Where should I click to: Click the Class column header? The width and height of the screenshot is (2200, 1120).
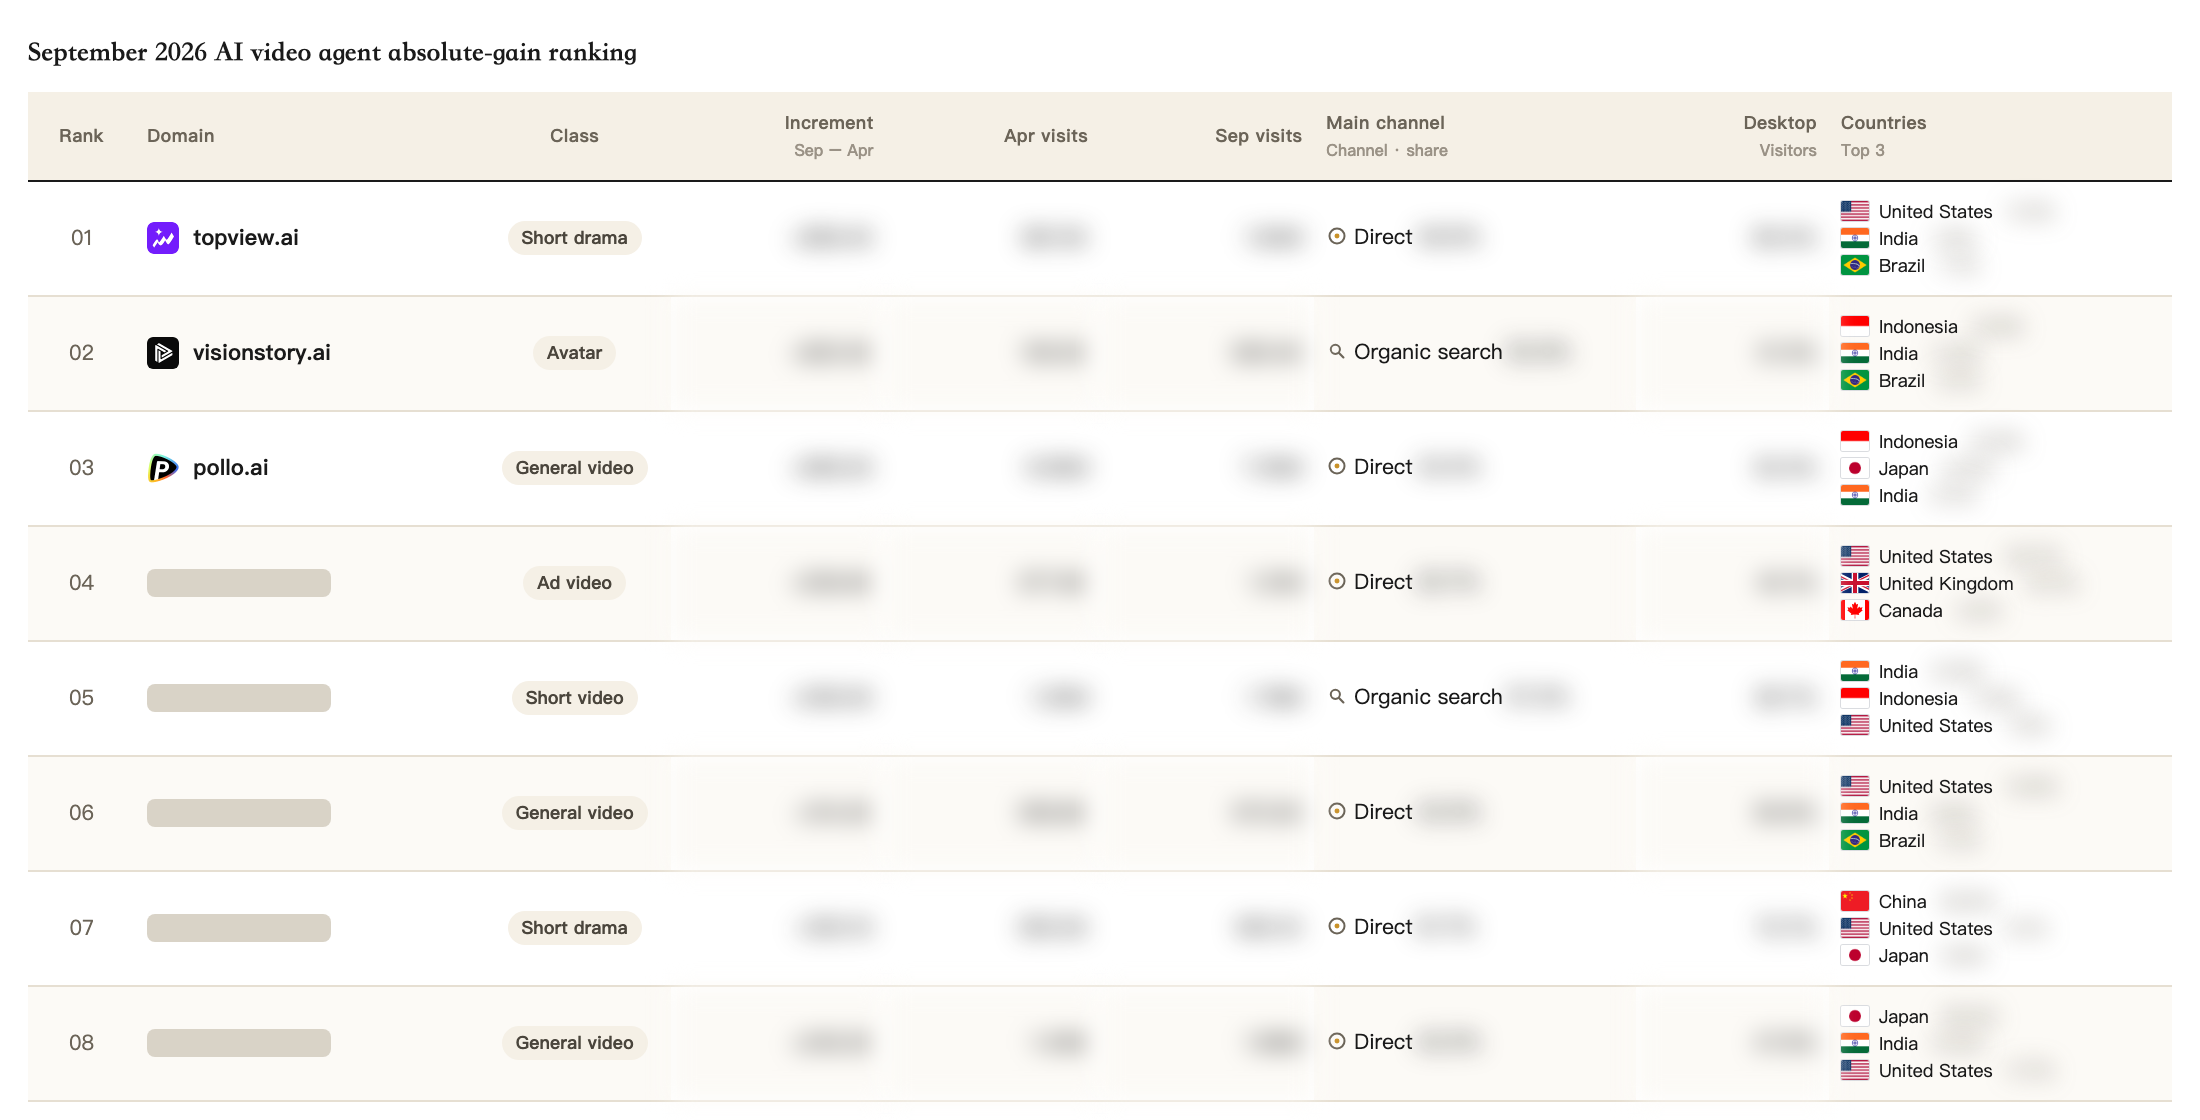click(x=574, y=136)
